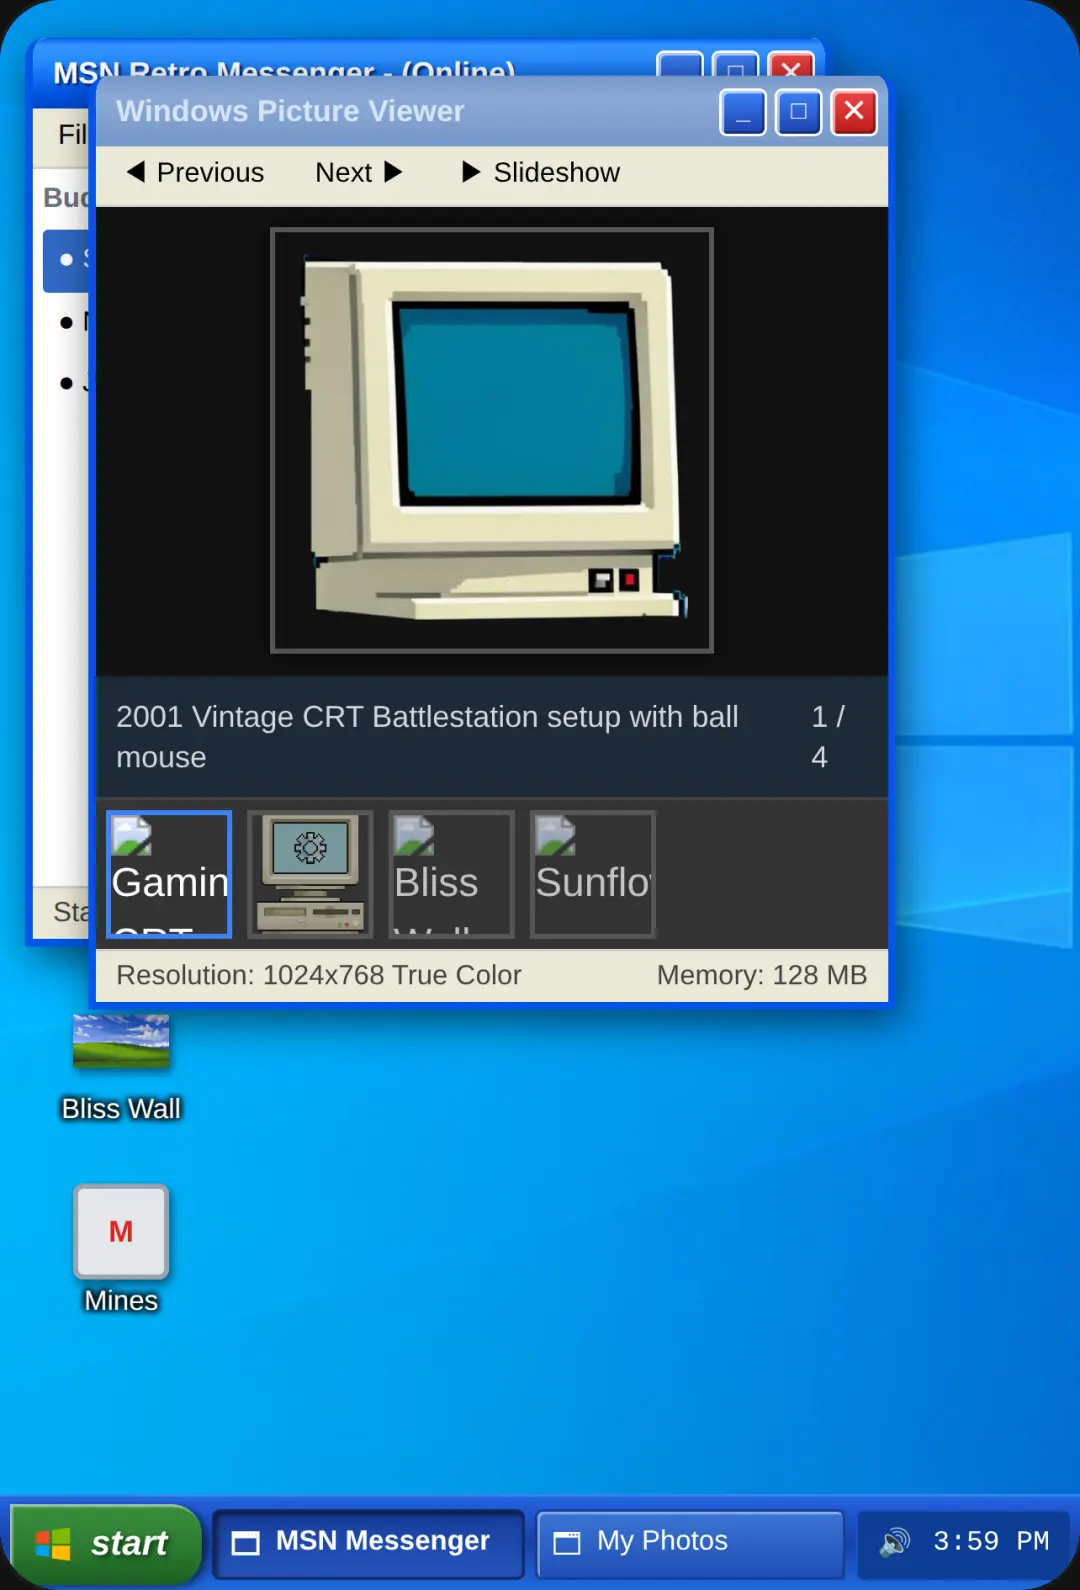
Task: Select the retro computer thumbnail
Action: coord(310,875)
